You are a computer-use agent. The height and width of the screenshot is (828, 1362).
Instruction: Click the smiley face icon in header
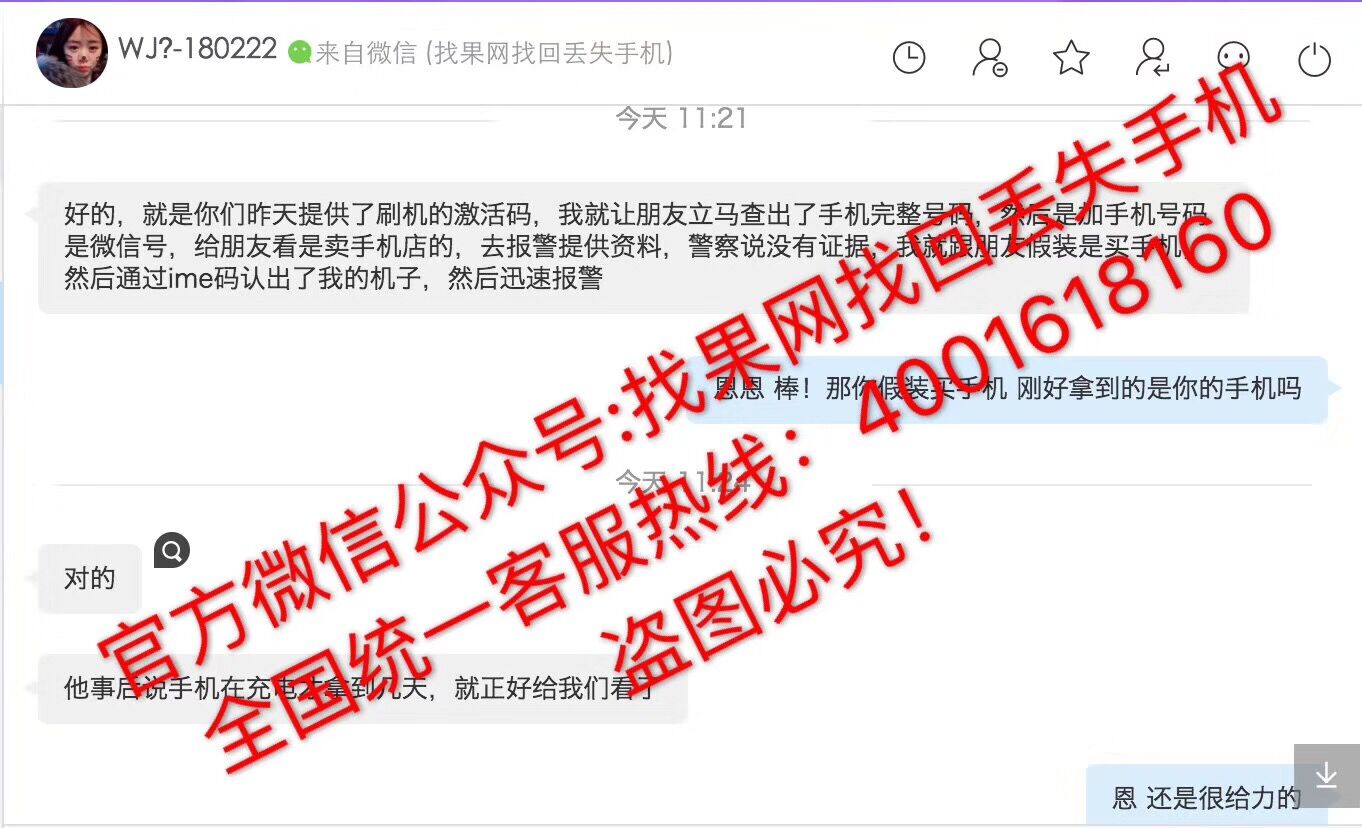pos(1234,58)
